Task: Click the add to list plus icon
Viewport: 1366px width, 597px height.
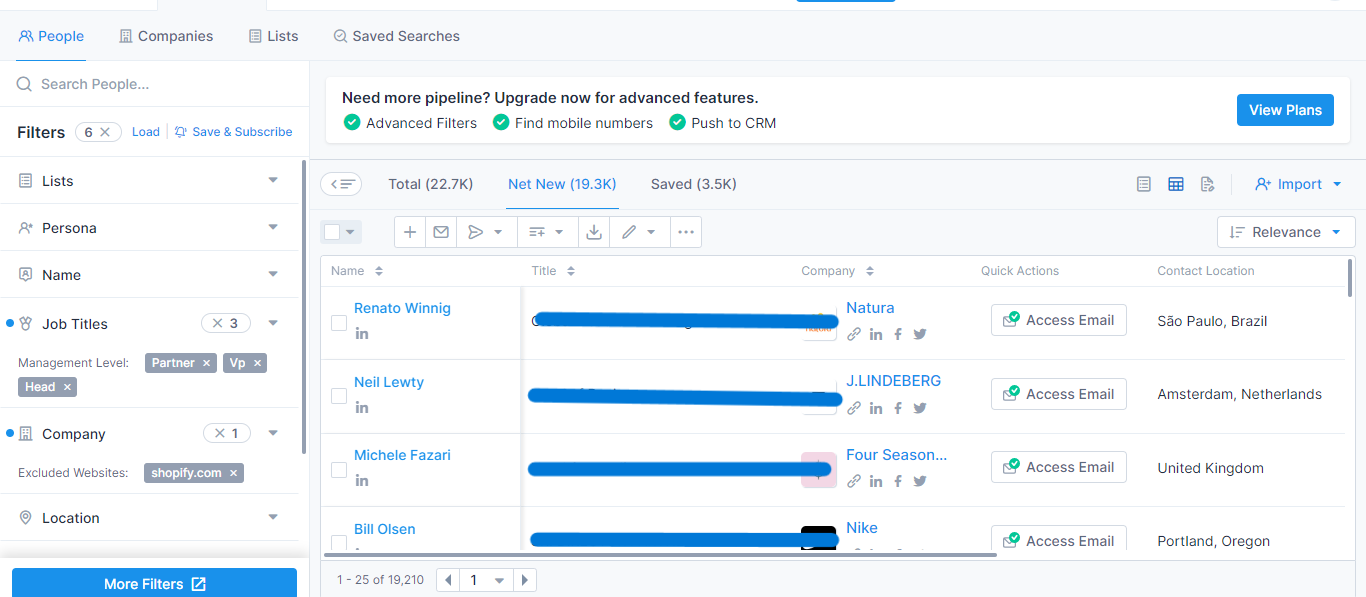Action: coord(410,232)
